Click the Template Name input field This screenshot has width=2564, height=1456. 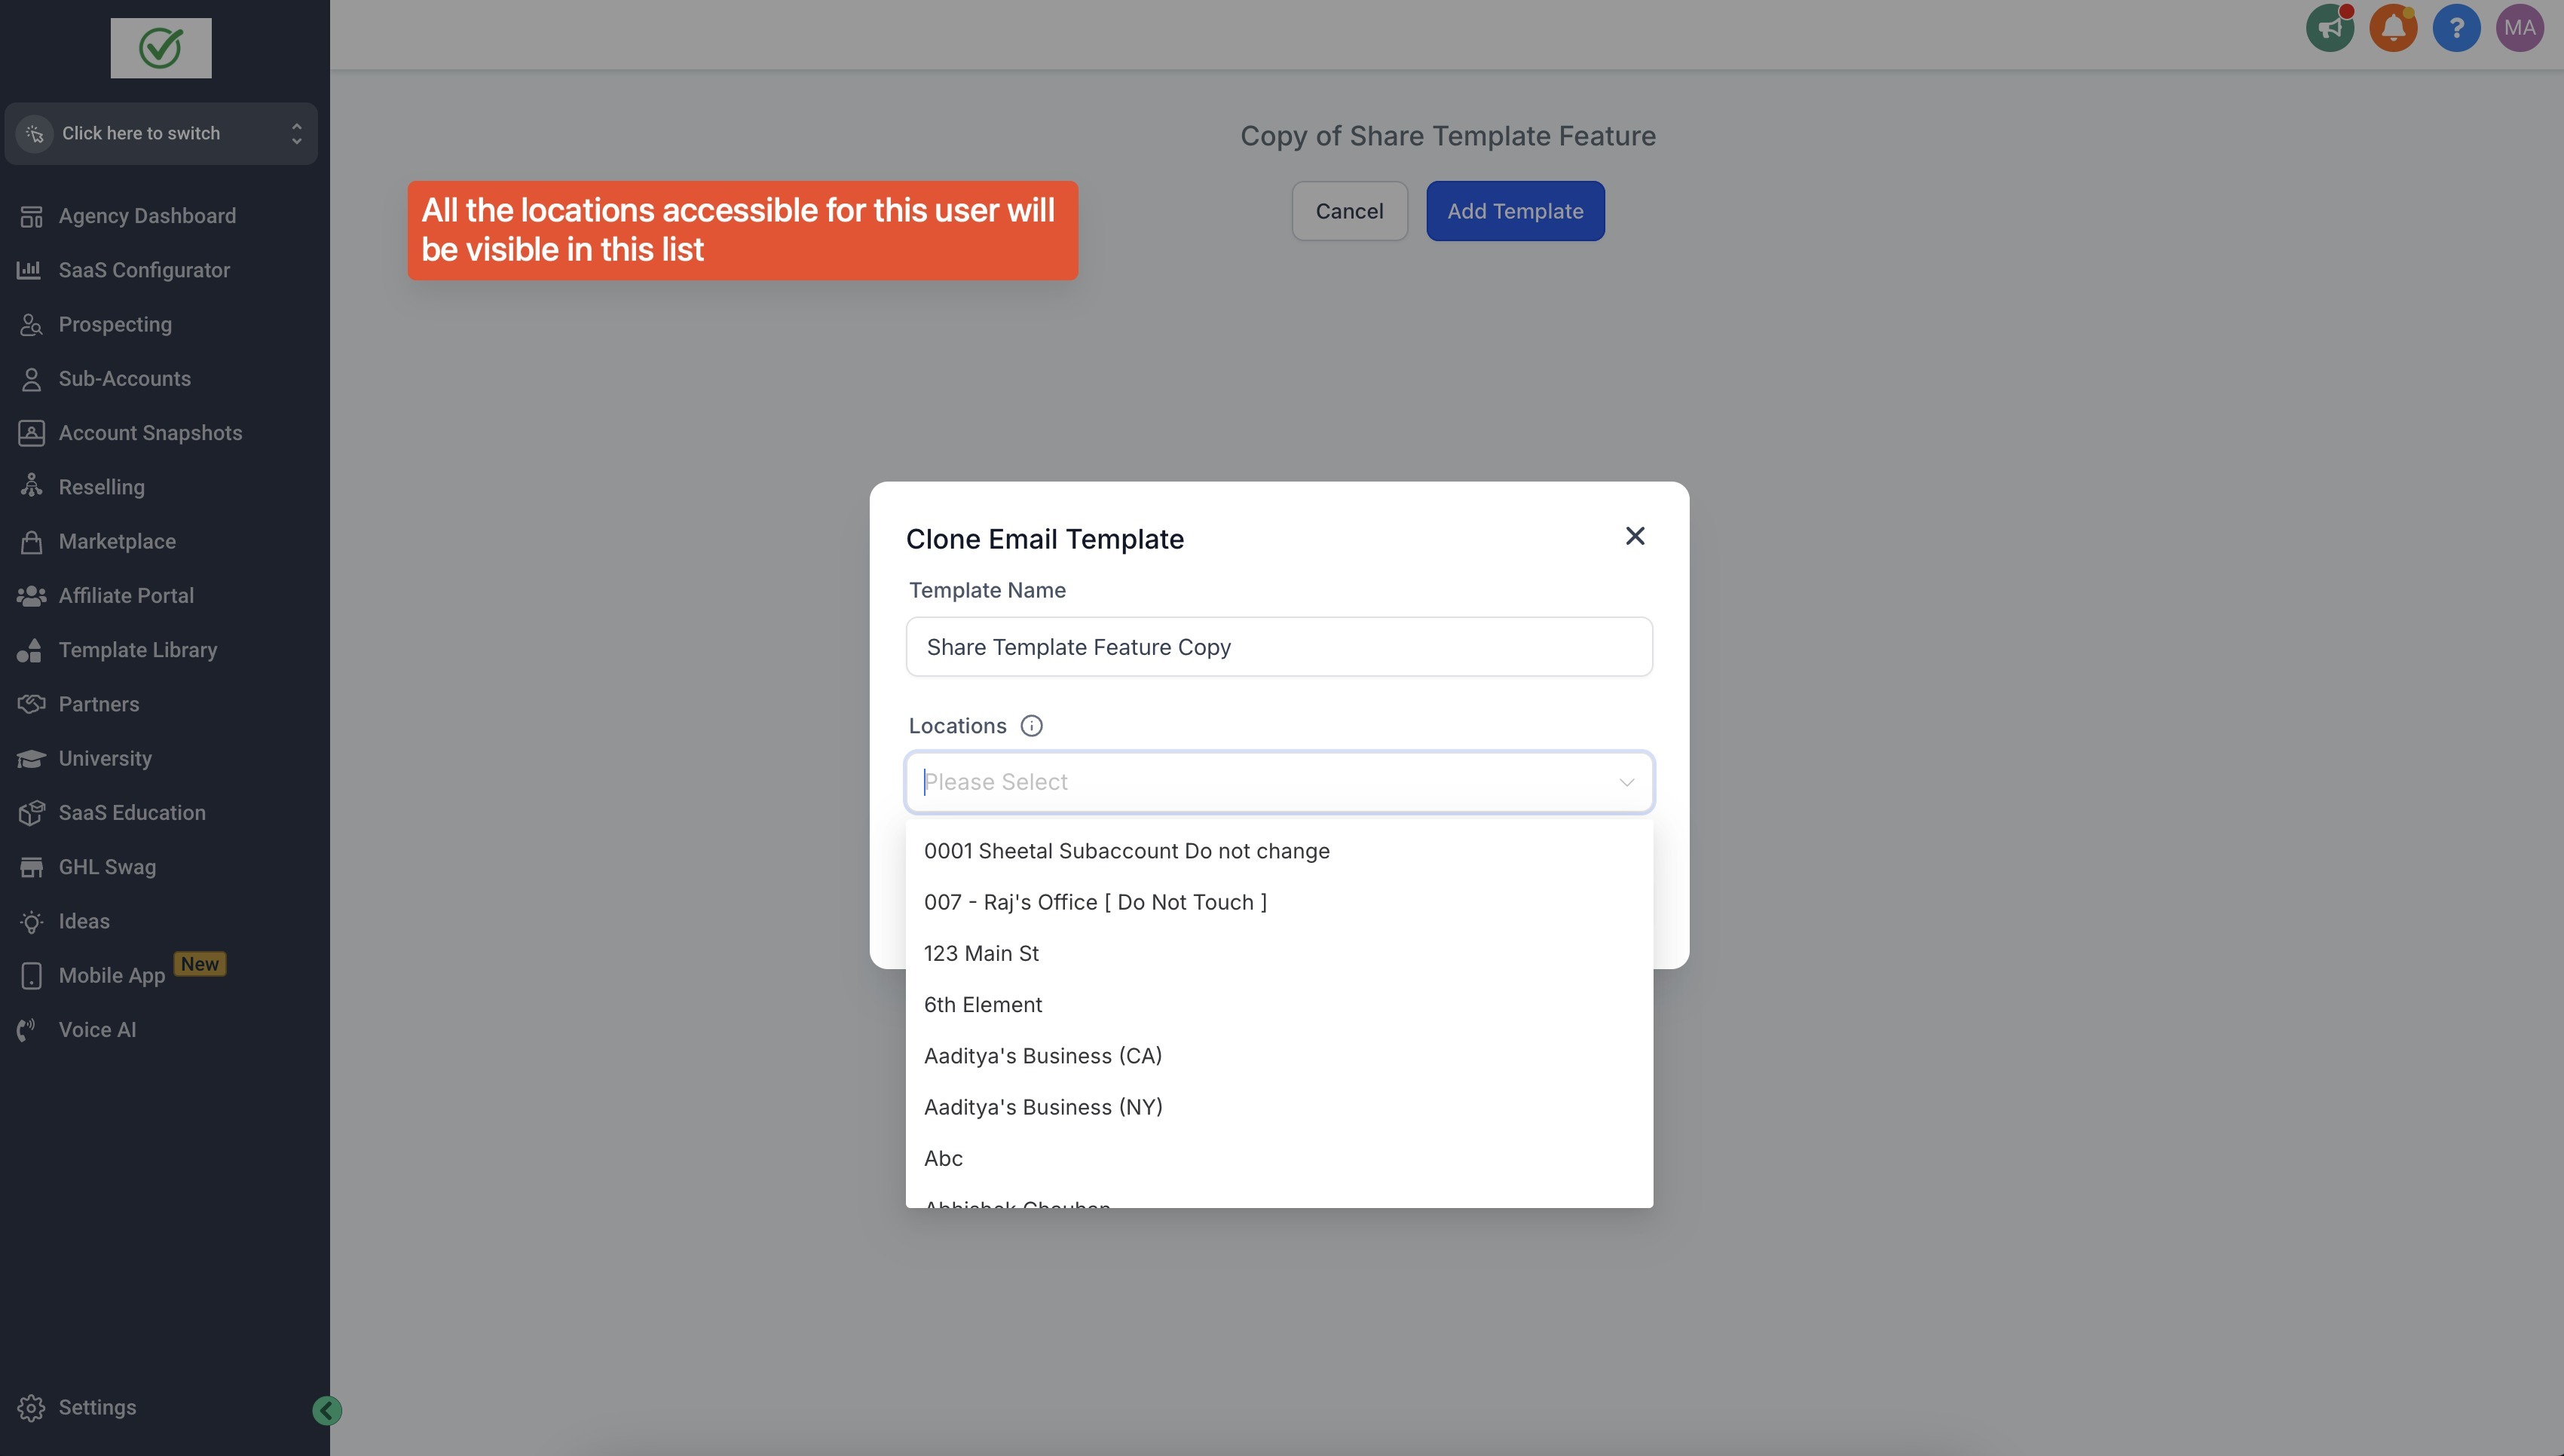tap(1278, 647)
